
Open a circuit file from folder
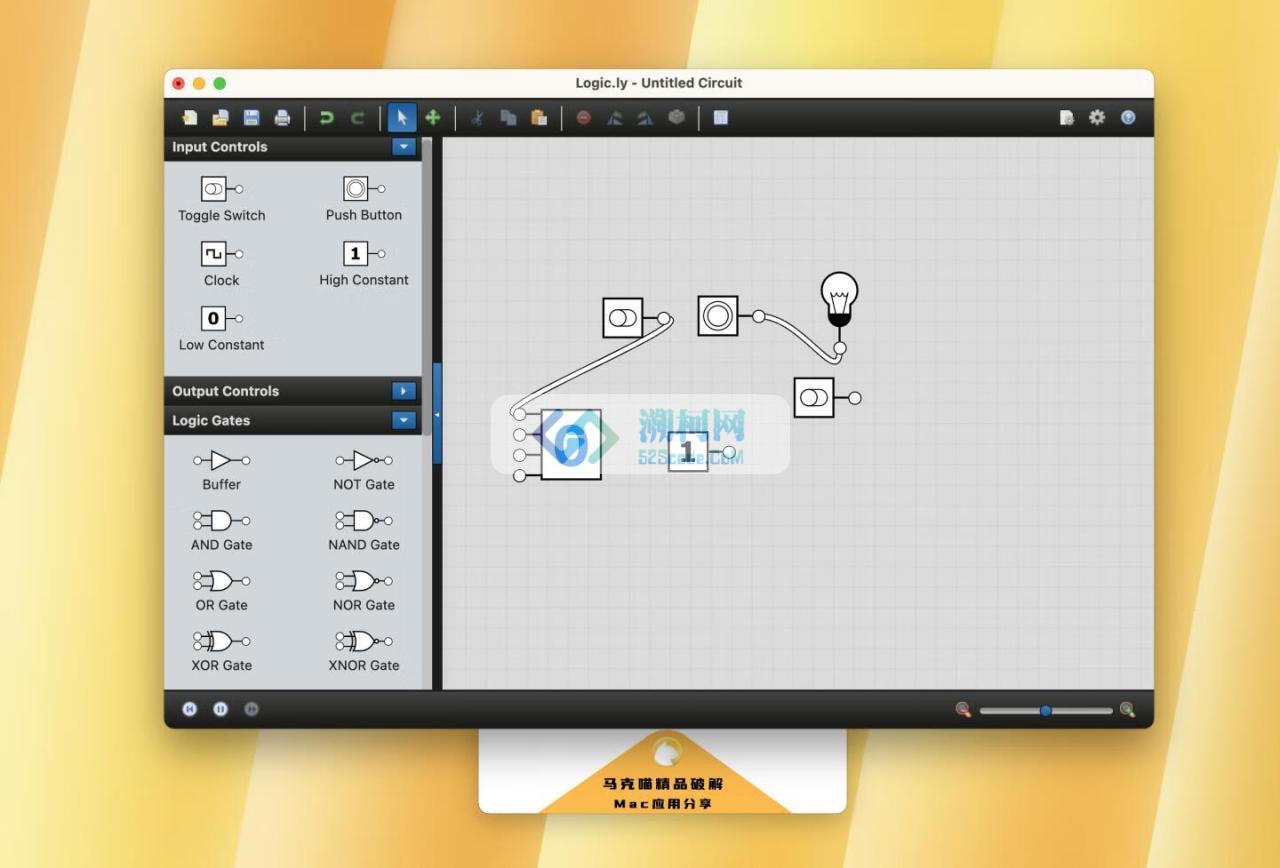[x=220, y=118]
